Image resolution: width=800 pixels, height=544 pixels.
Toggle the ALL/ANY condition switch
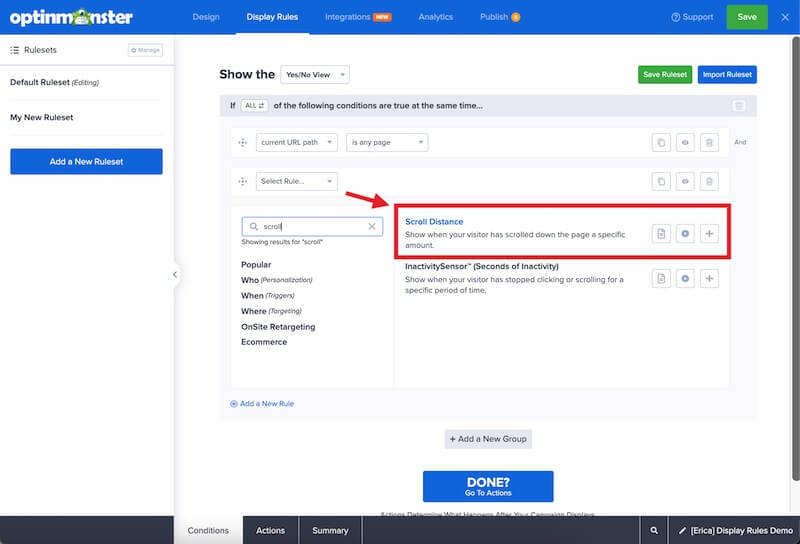click(254, 105)
